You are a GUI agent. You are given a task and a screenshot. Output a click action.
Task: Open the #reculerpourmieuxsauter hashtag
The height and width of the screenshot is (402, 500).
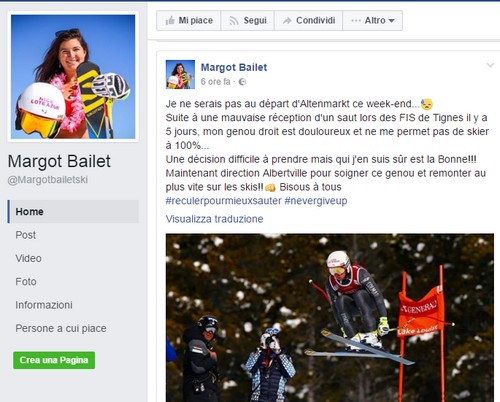(224, 201)
